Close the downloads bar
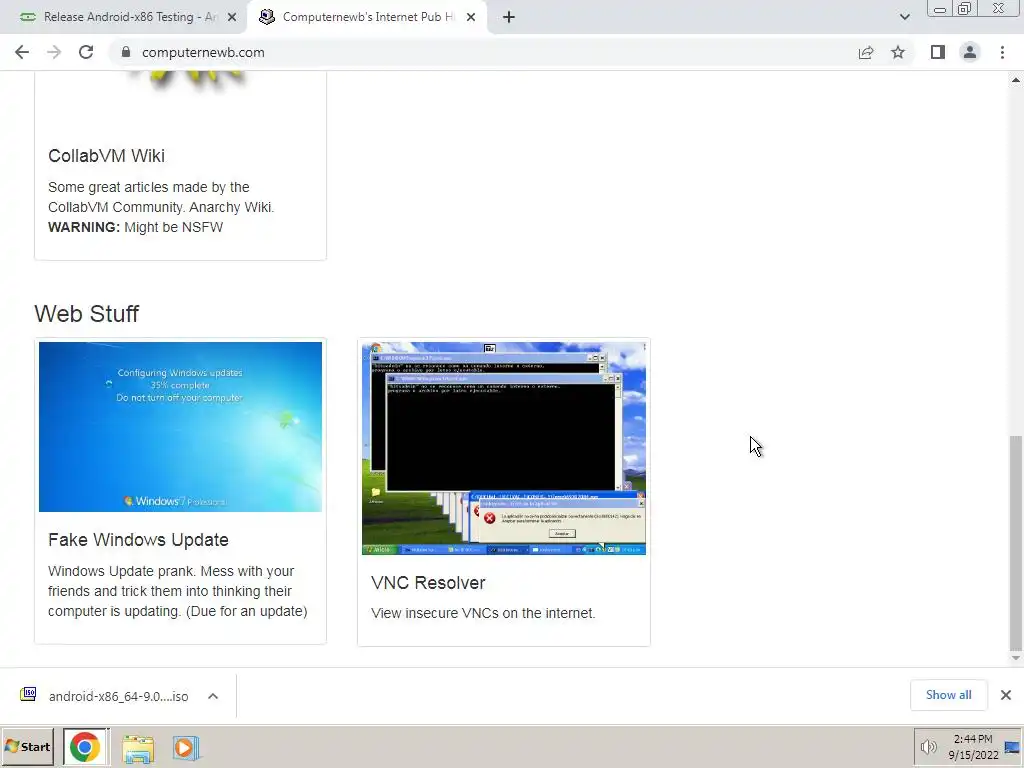The width and height of the screenshot is (1024, 768). point(1006,695)
